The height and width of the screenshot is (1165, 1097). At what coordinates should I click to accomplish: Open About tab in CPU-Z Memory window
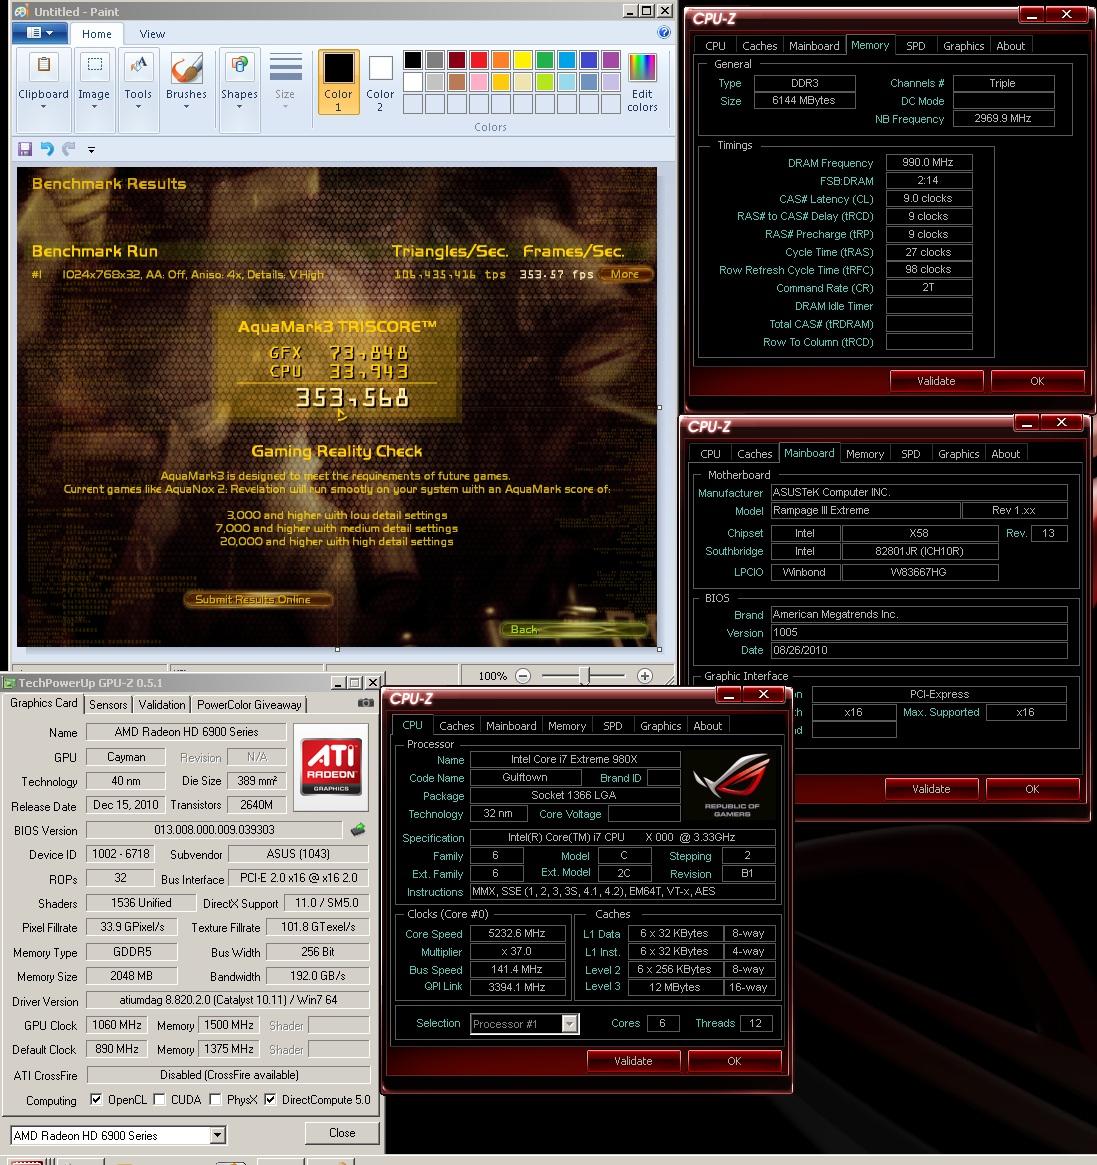click(1010, 46)
